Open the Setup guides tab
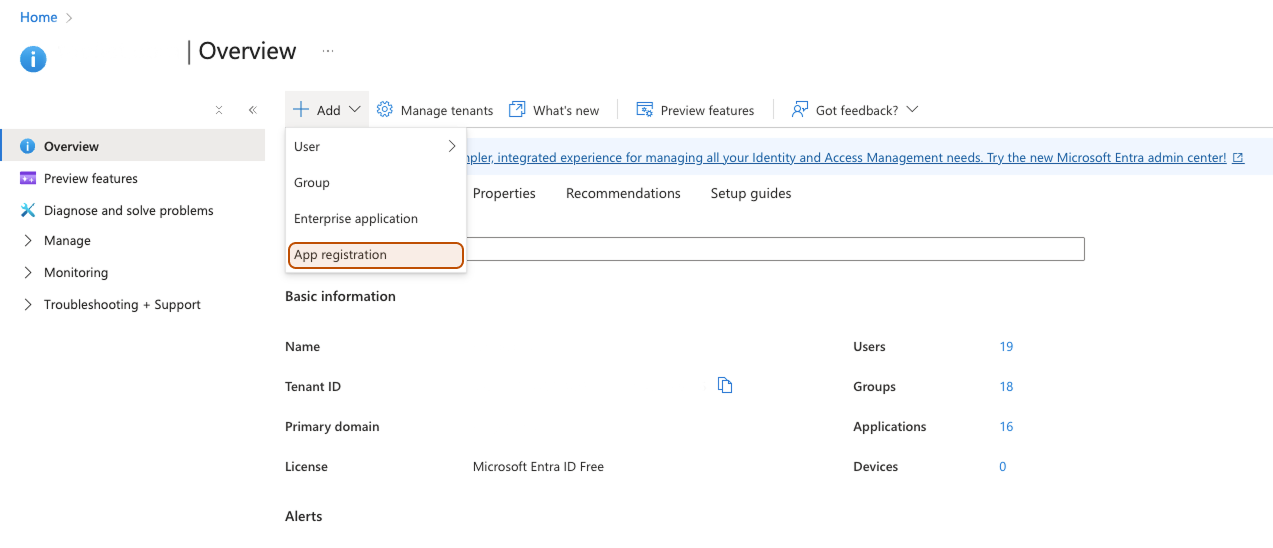 (x=751, y=193)
